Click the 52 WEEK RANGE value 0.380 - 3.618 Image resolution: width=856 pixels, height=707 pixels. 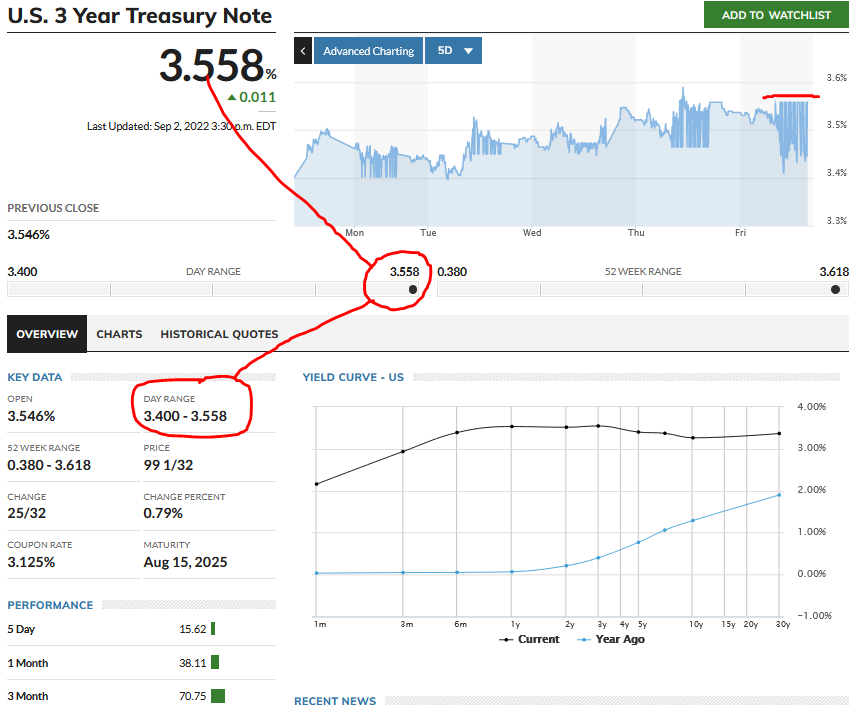49,465
